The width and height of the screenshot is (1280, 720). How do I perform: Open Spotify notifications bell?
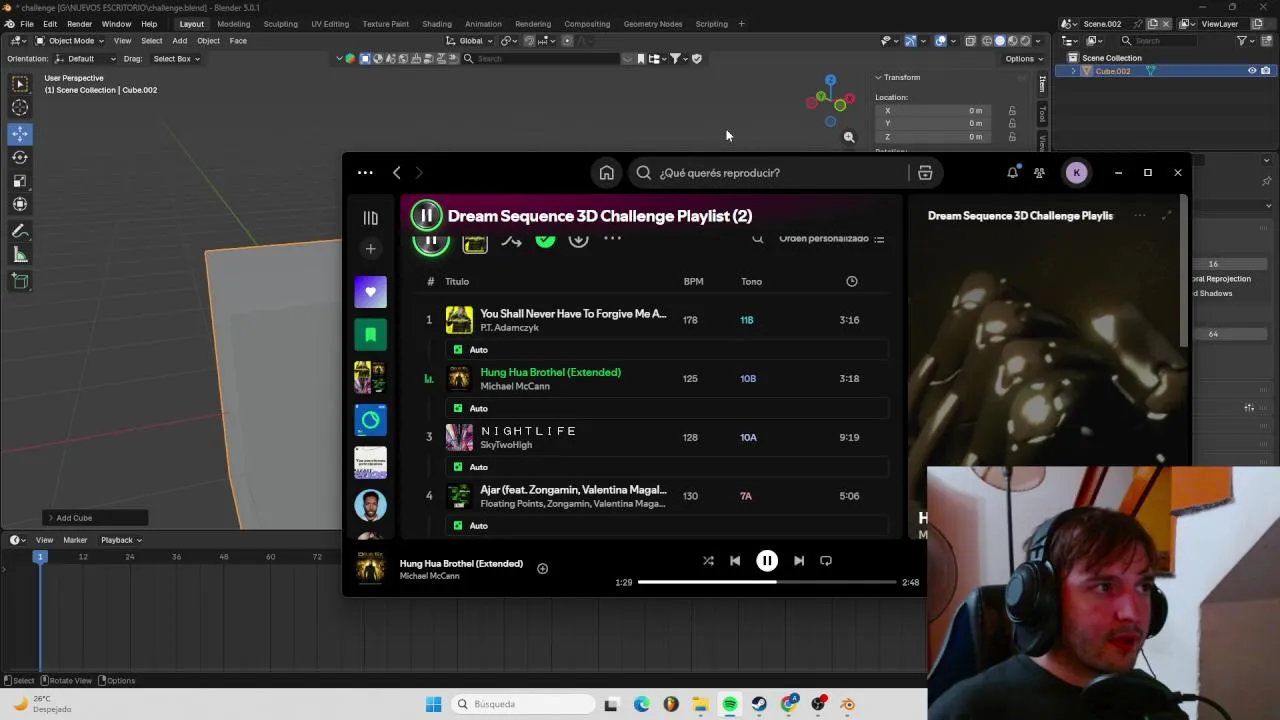point(1012,173)
